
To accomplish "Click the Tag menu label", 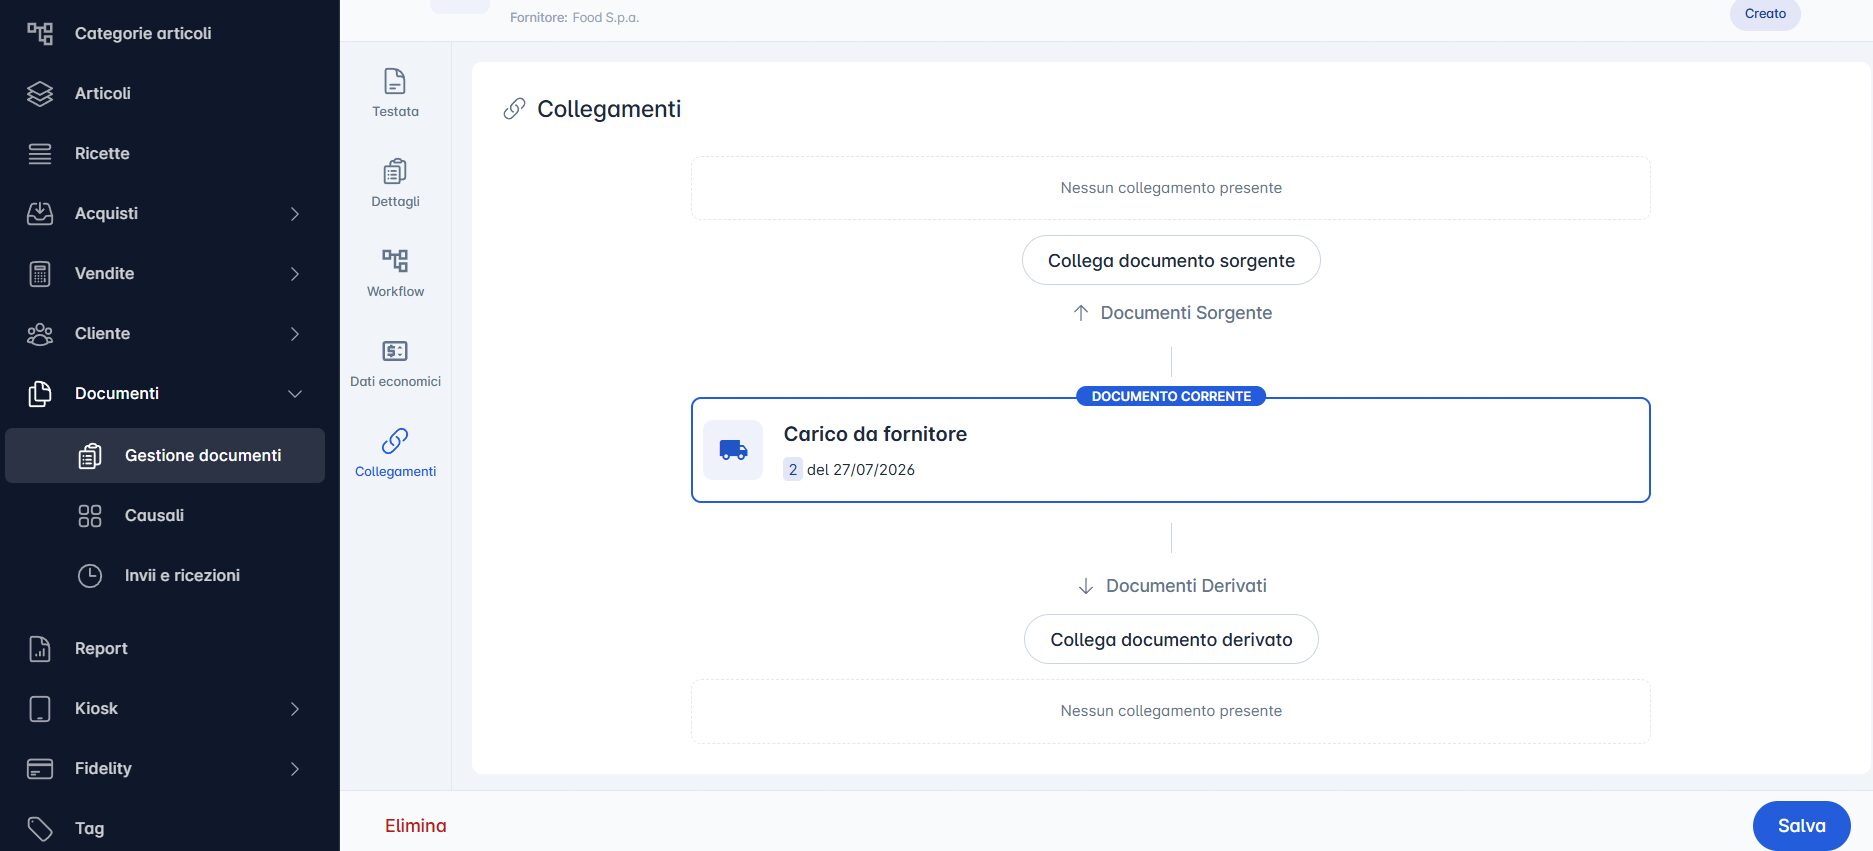I will [x=89, y=828].
